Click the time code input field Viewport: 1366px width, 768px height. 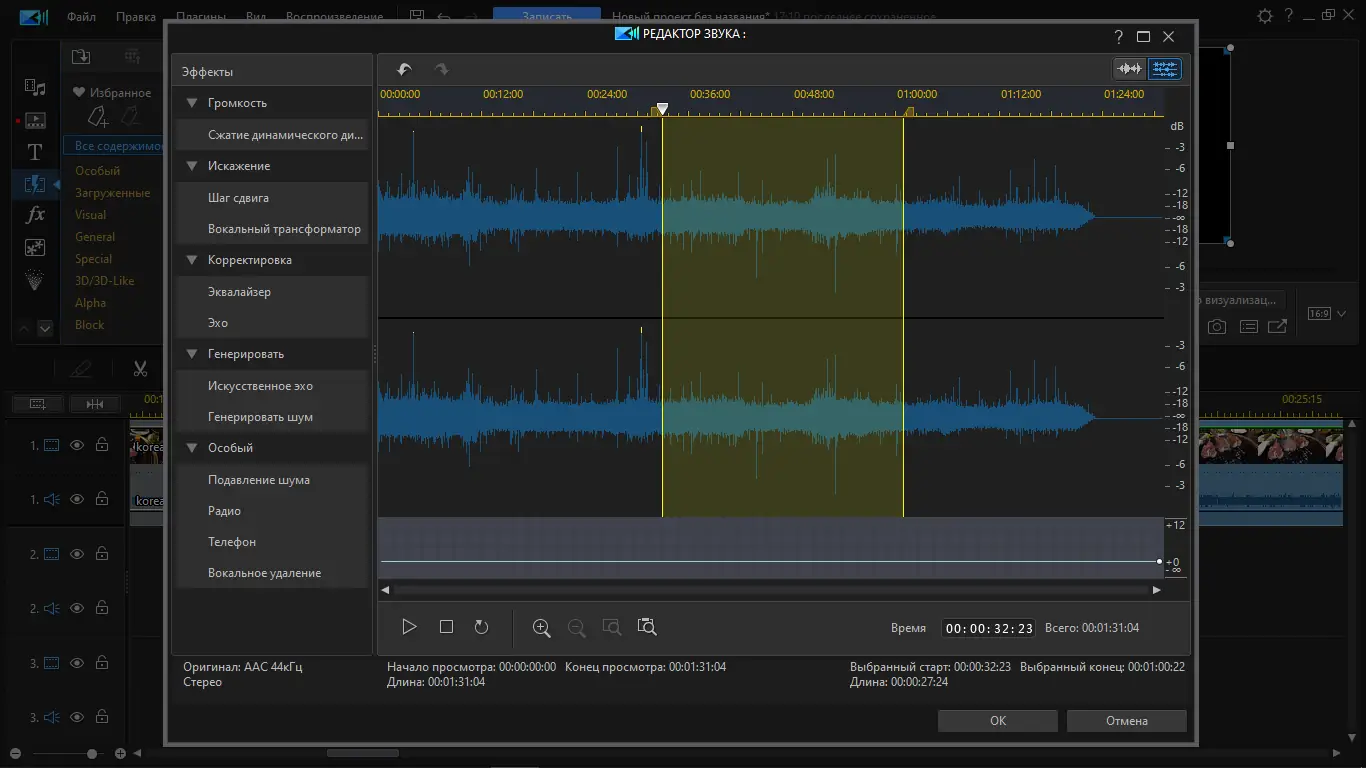(988, 628)
